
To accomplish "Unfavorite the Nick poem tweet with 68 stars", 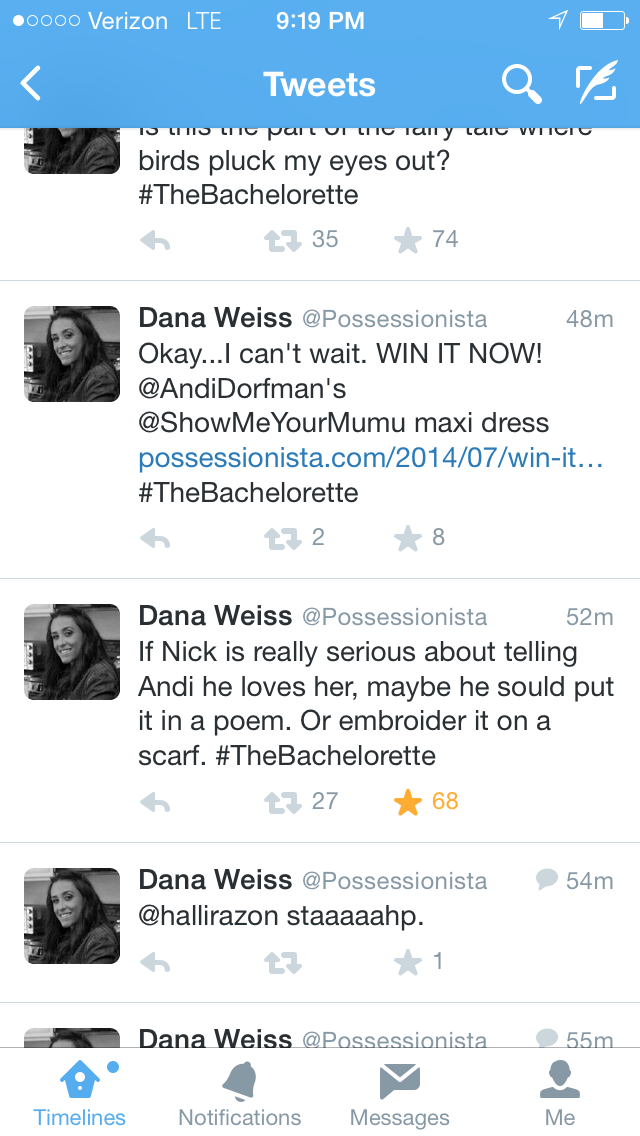I will 407,802.
